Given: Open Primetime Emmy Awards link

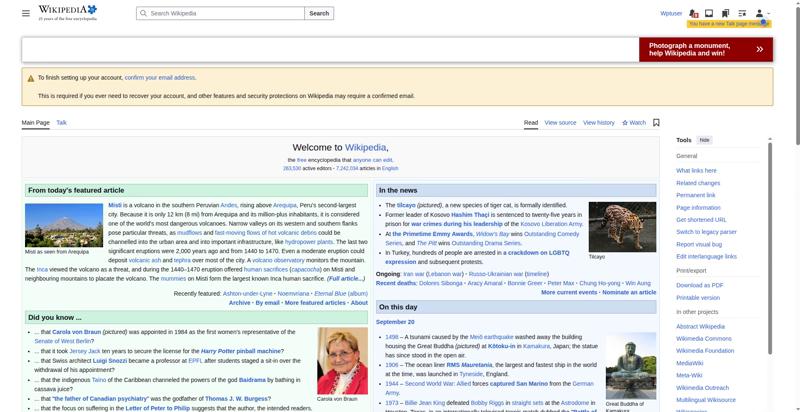Looking at the screenshot, I should 433,234.
